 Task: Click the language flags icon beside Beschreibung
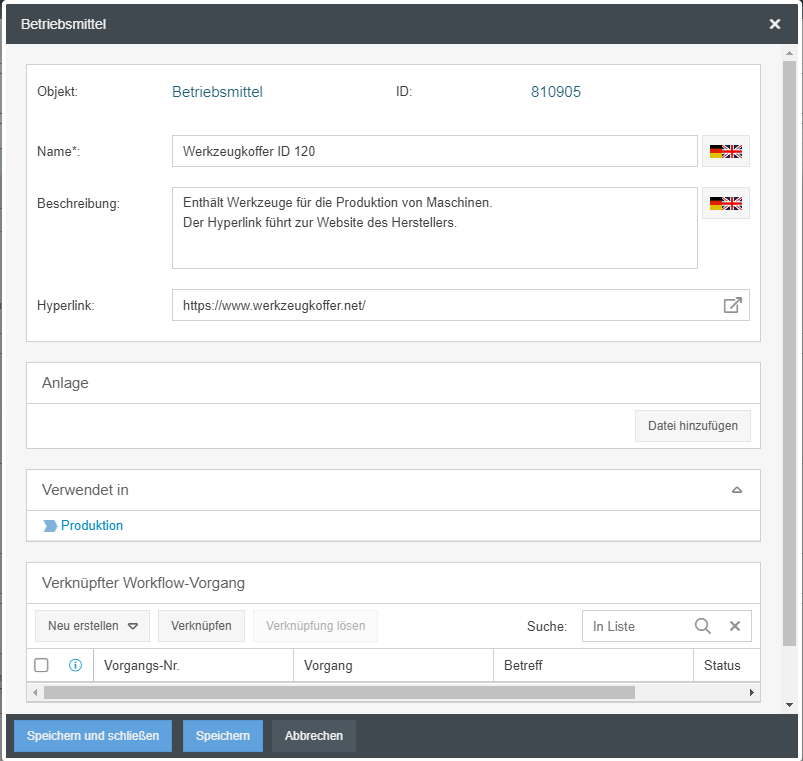(726, 203)
